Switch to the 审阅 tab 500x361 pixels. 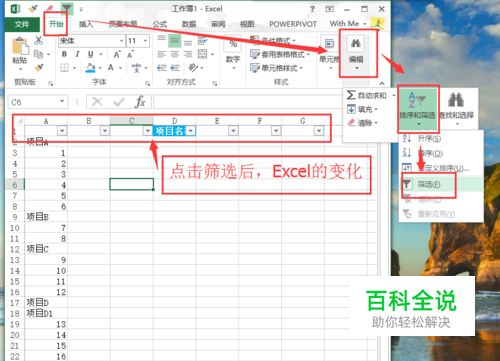[x=218, y=24]
